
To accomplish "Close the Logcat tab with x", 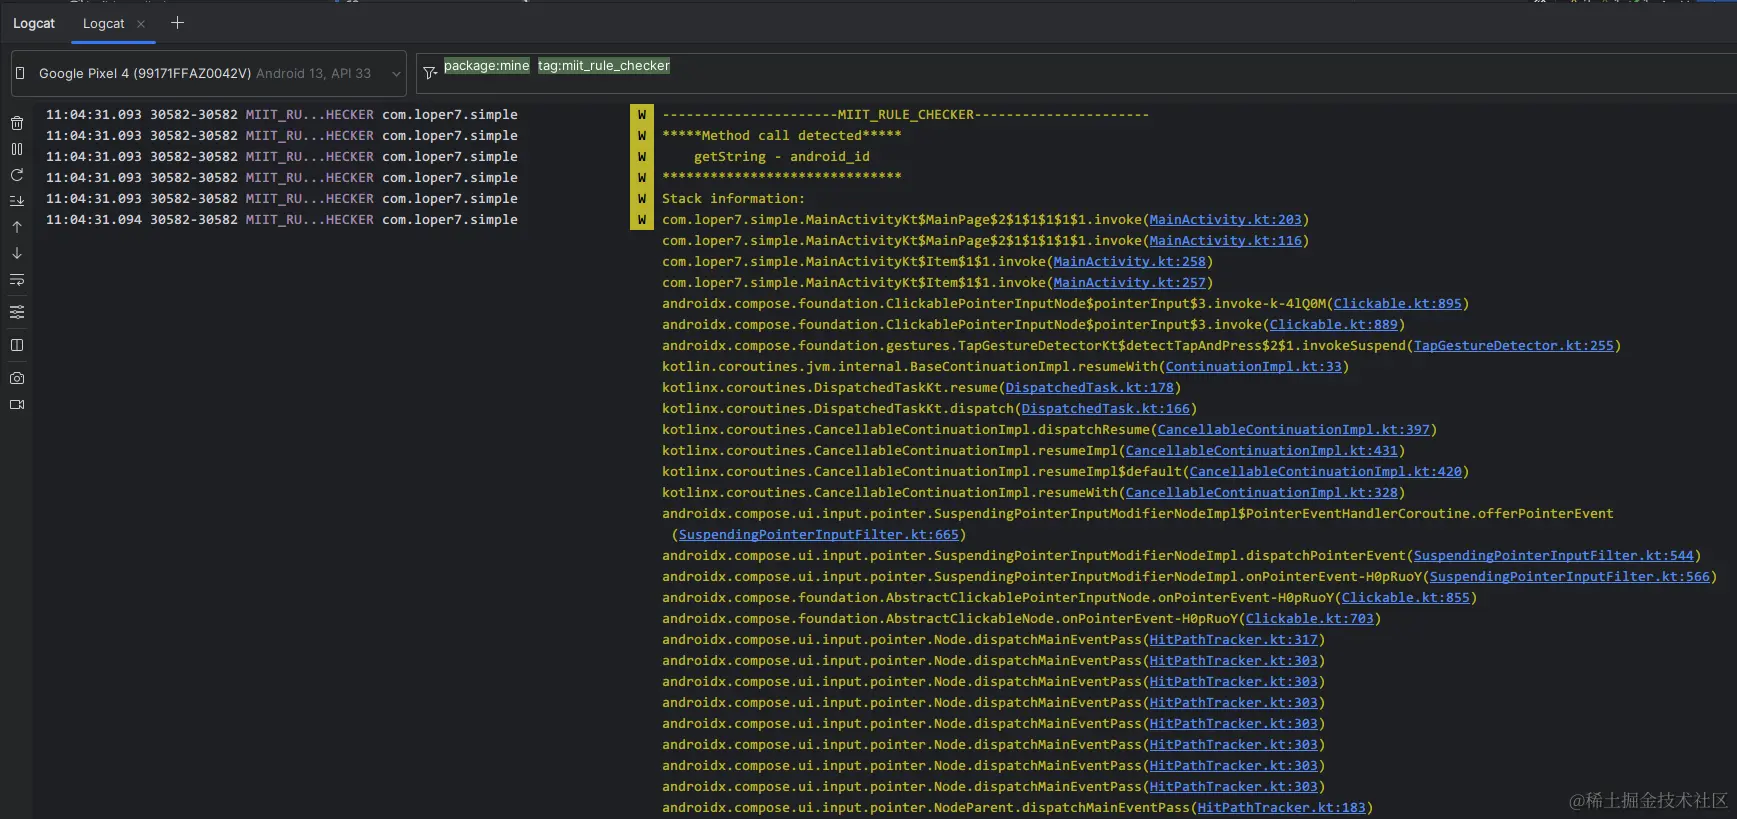I will point(141,24).
